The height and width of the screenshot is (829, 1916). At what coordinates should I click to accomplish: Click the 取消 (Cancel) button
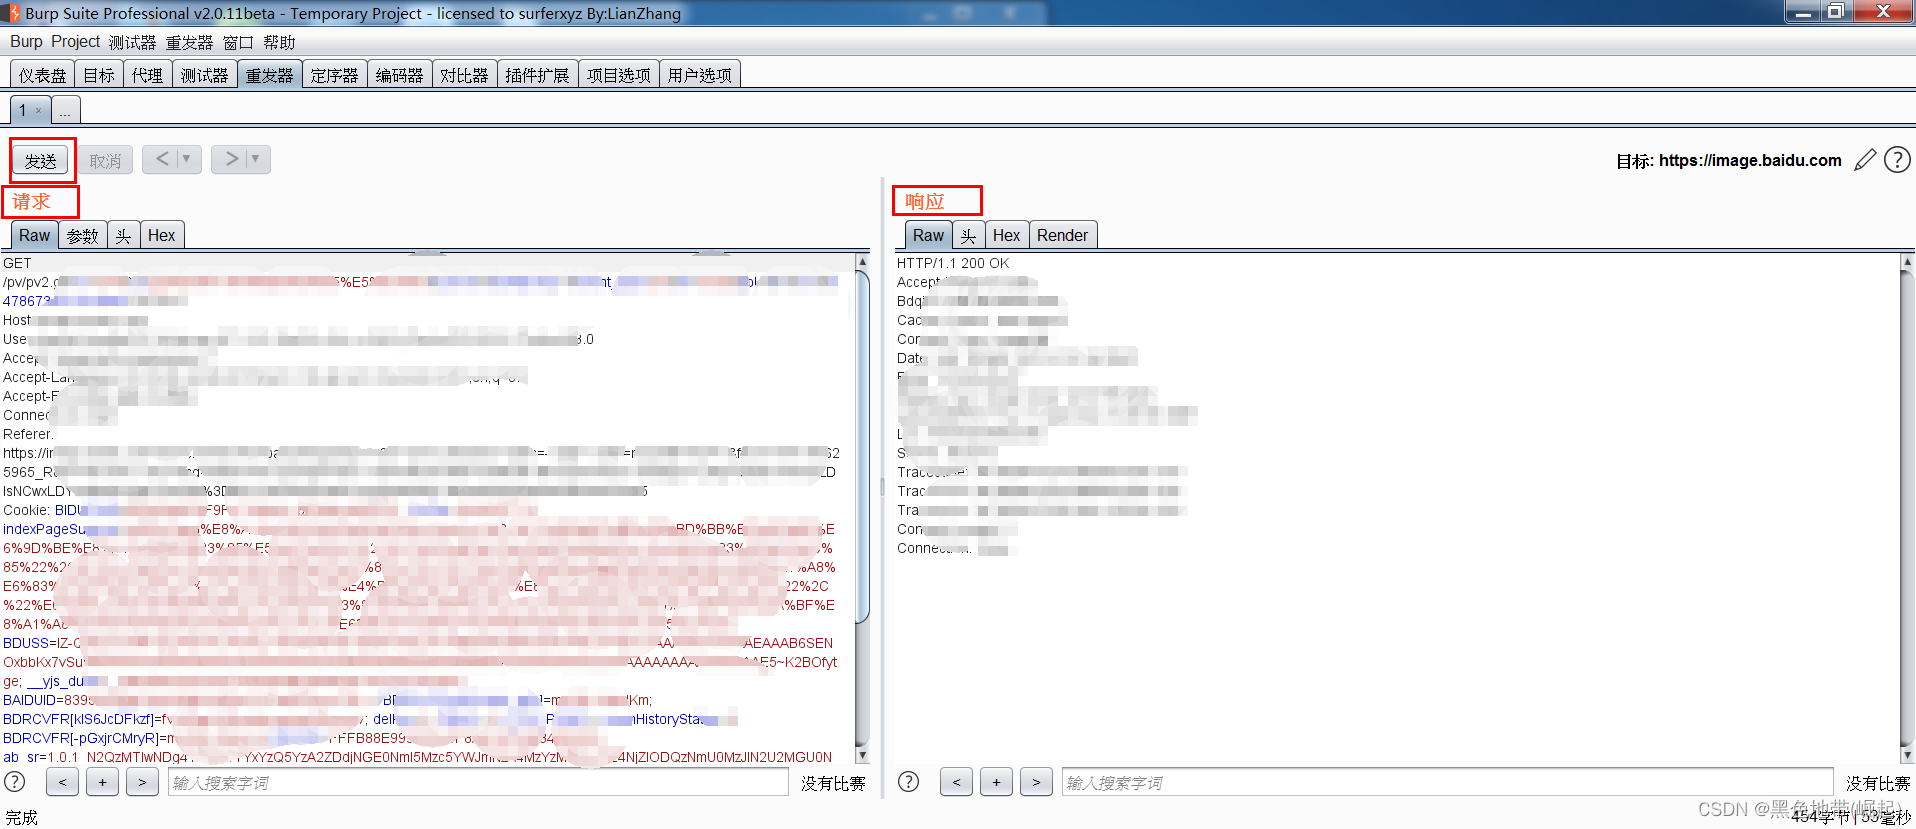105,160
